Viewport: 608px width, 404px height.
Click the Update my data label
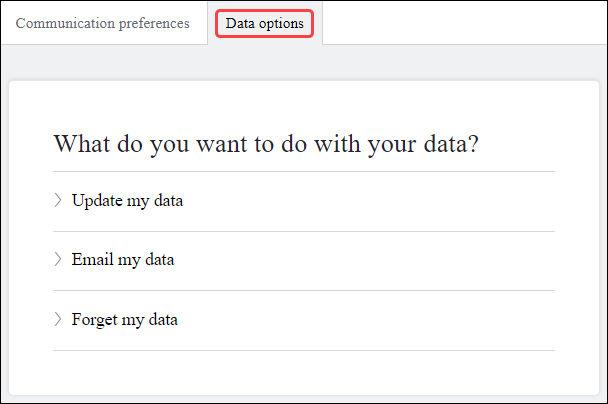(x=127, y=200)
